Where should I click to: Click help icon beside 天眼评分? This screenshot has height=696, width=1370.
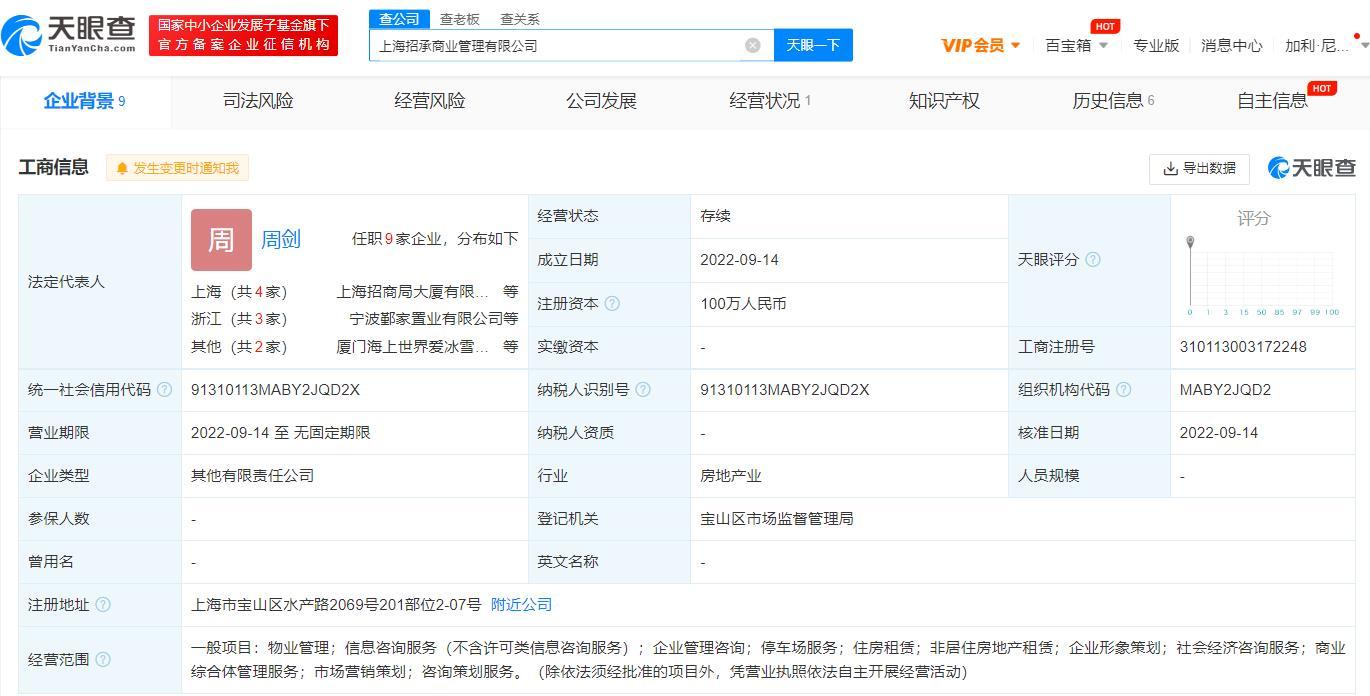[1093, 260]
